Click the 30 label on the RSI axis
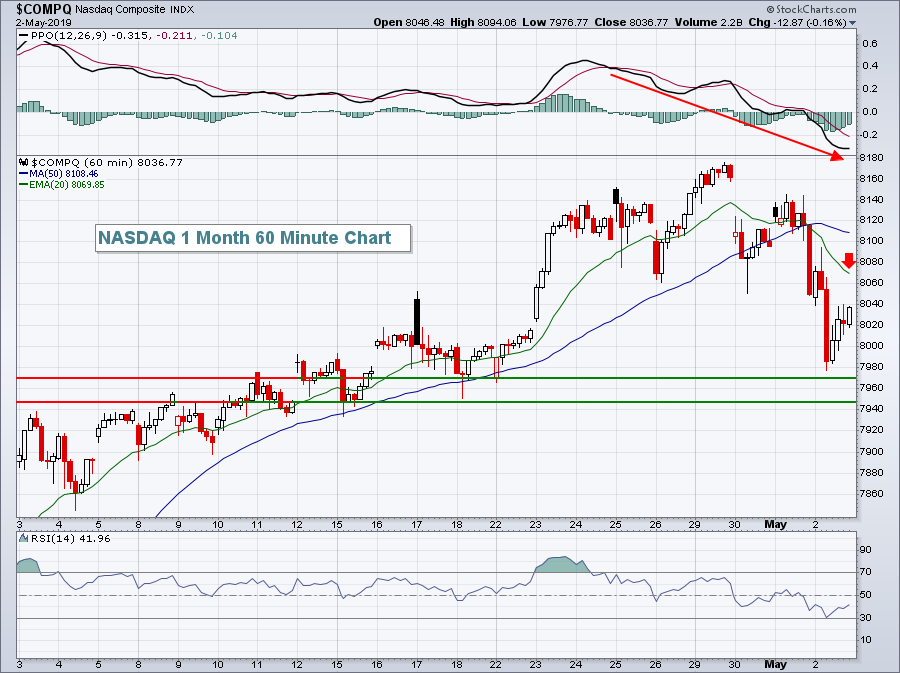Image resolution: width=900 pixels, height=673 pixels. click(866, 617)
